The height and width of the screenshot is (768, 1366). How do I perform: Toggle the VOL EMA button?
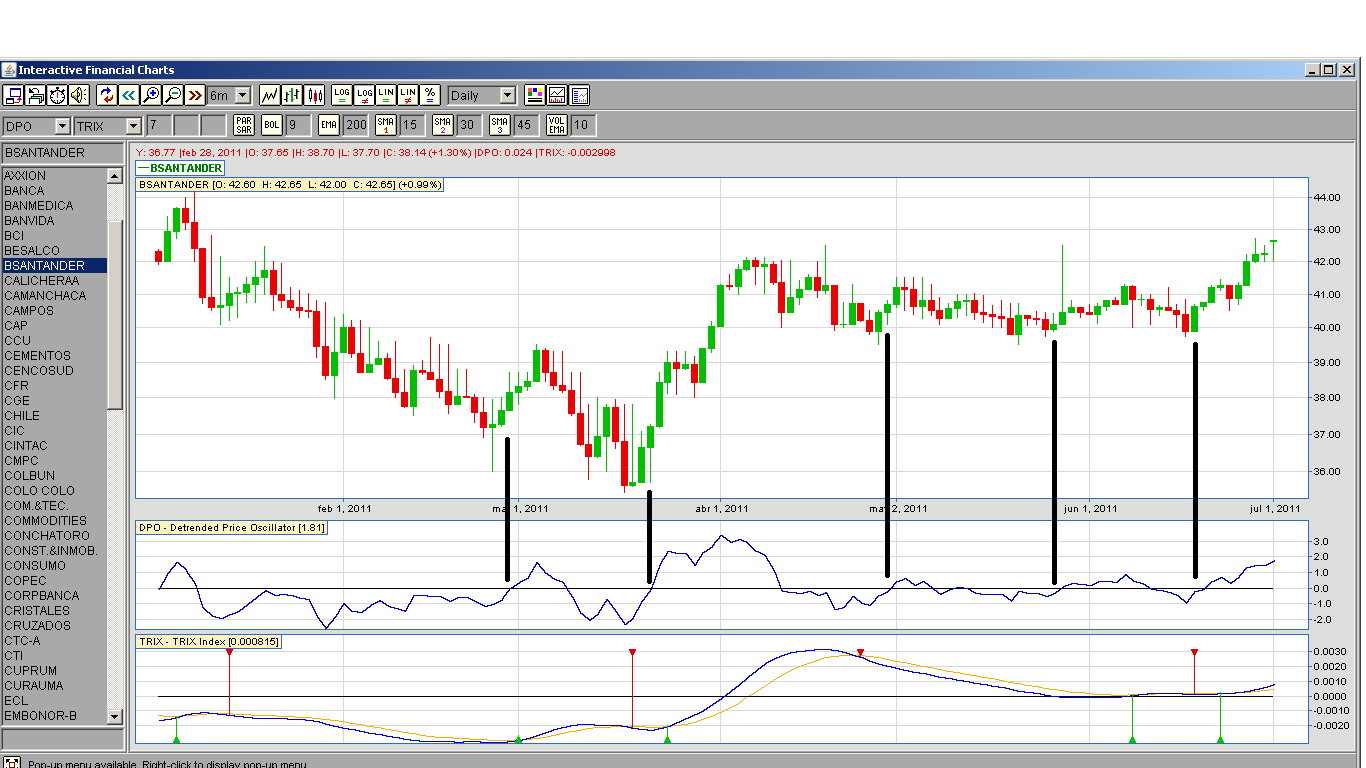tap(557, 125)
